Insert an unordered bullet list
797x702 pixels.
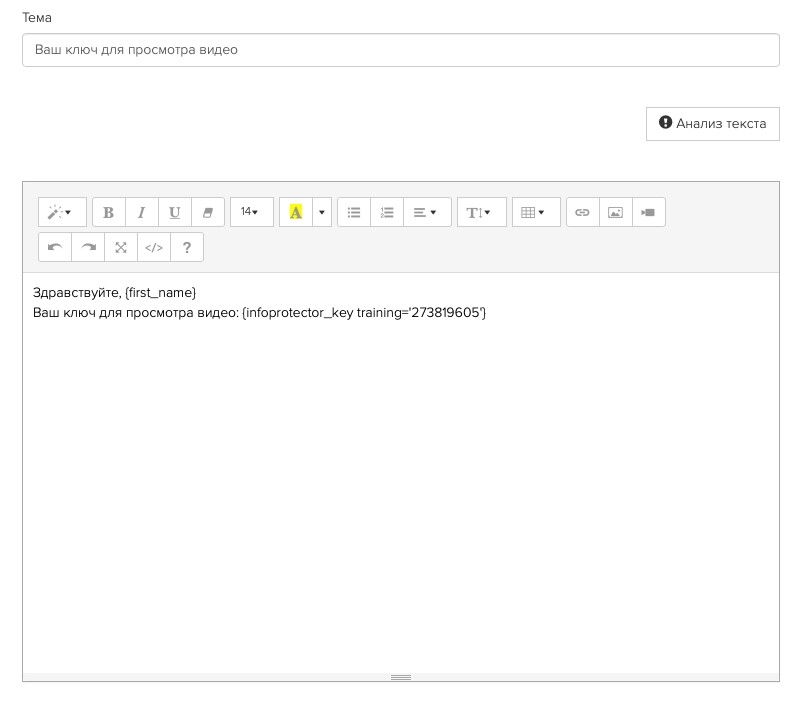pyautogui.click(x=354, y=212)
